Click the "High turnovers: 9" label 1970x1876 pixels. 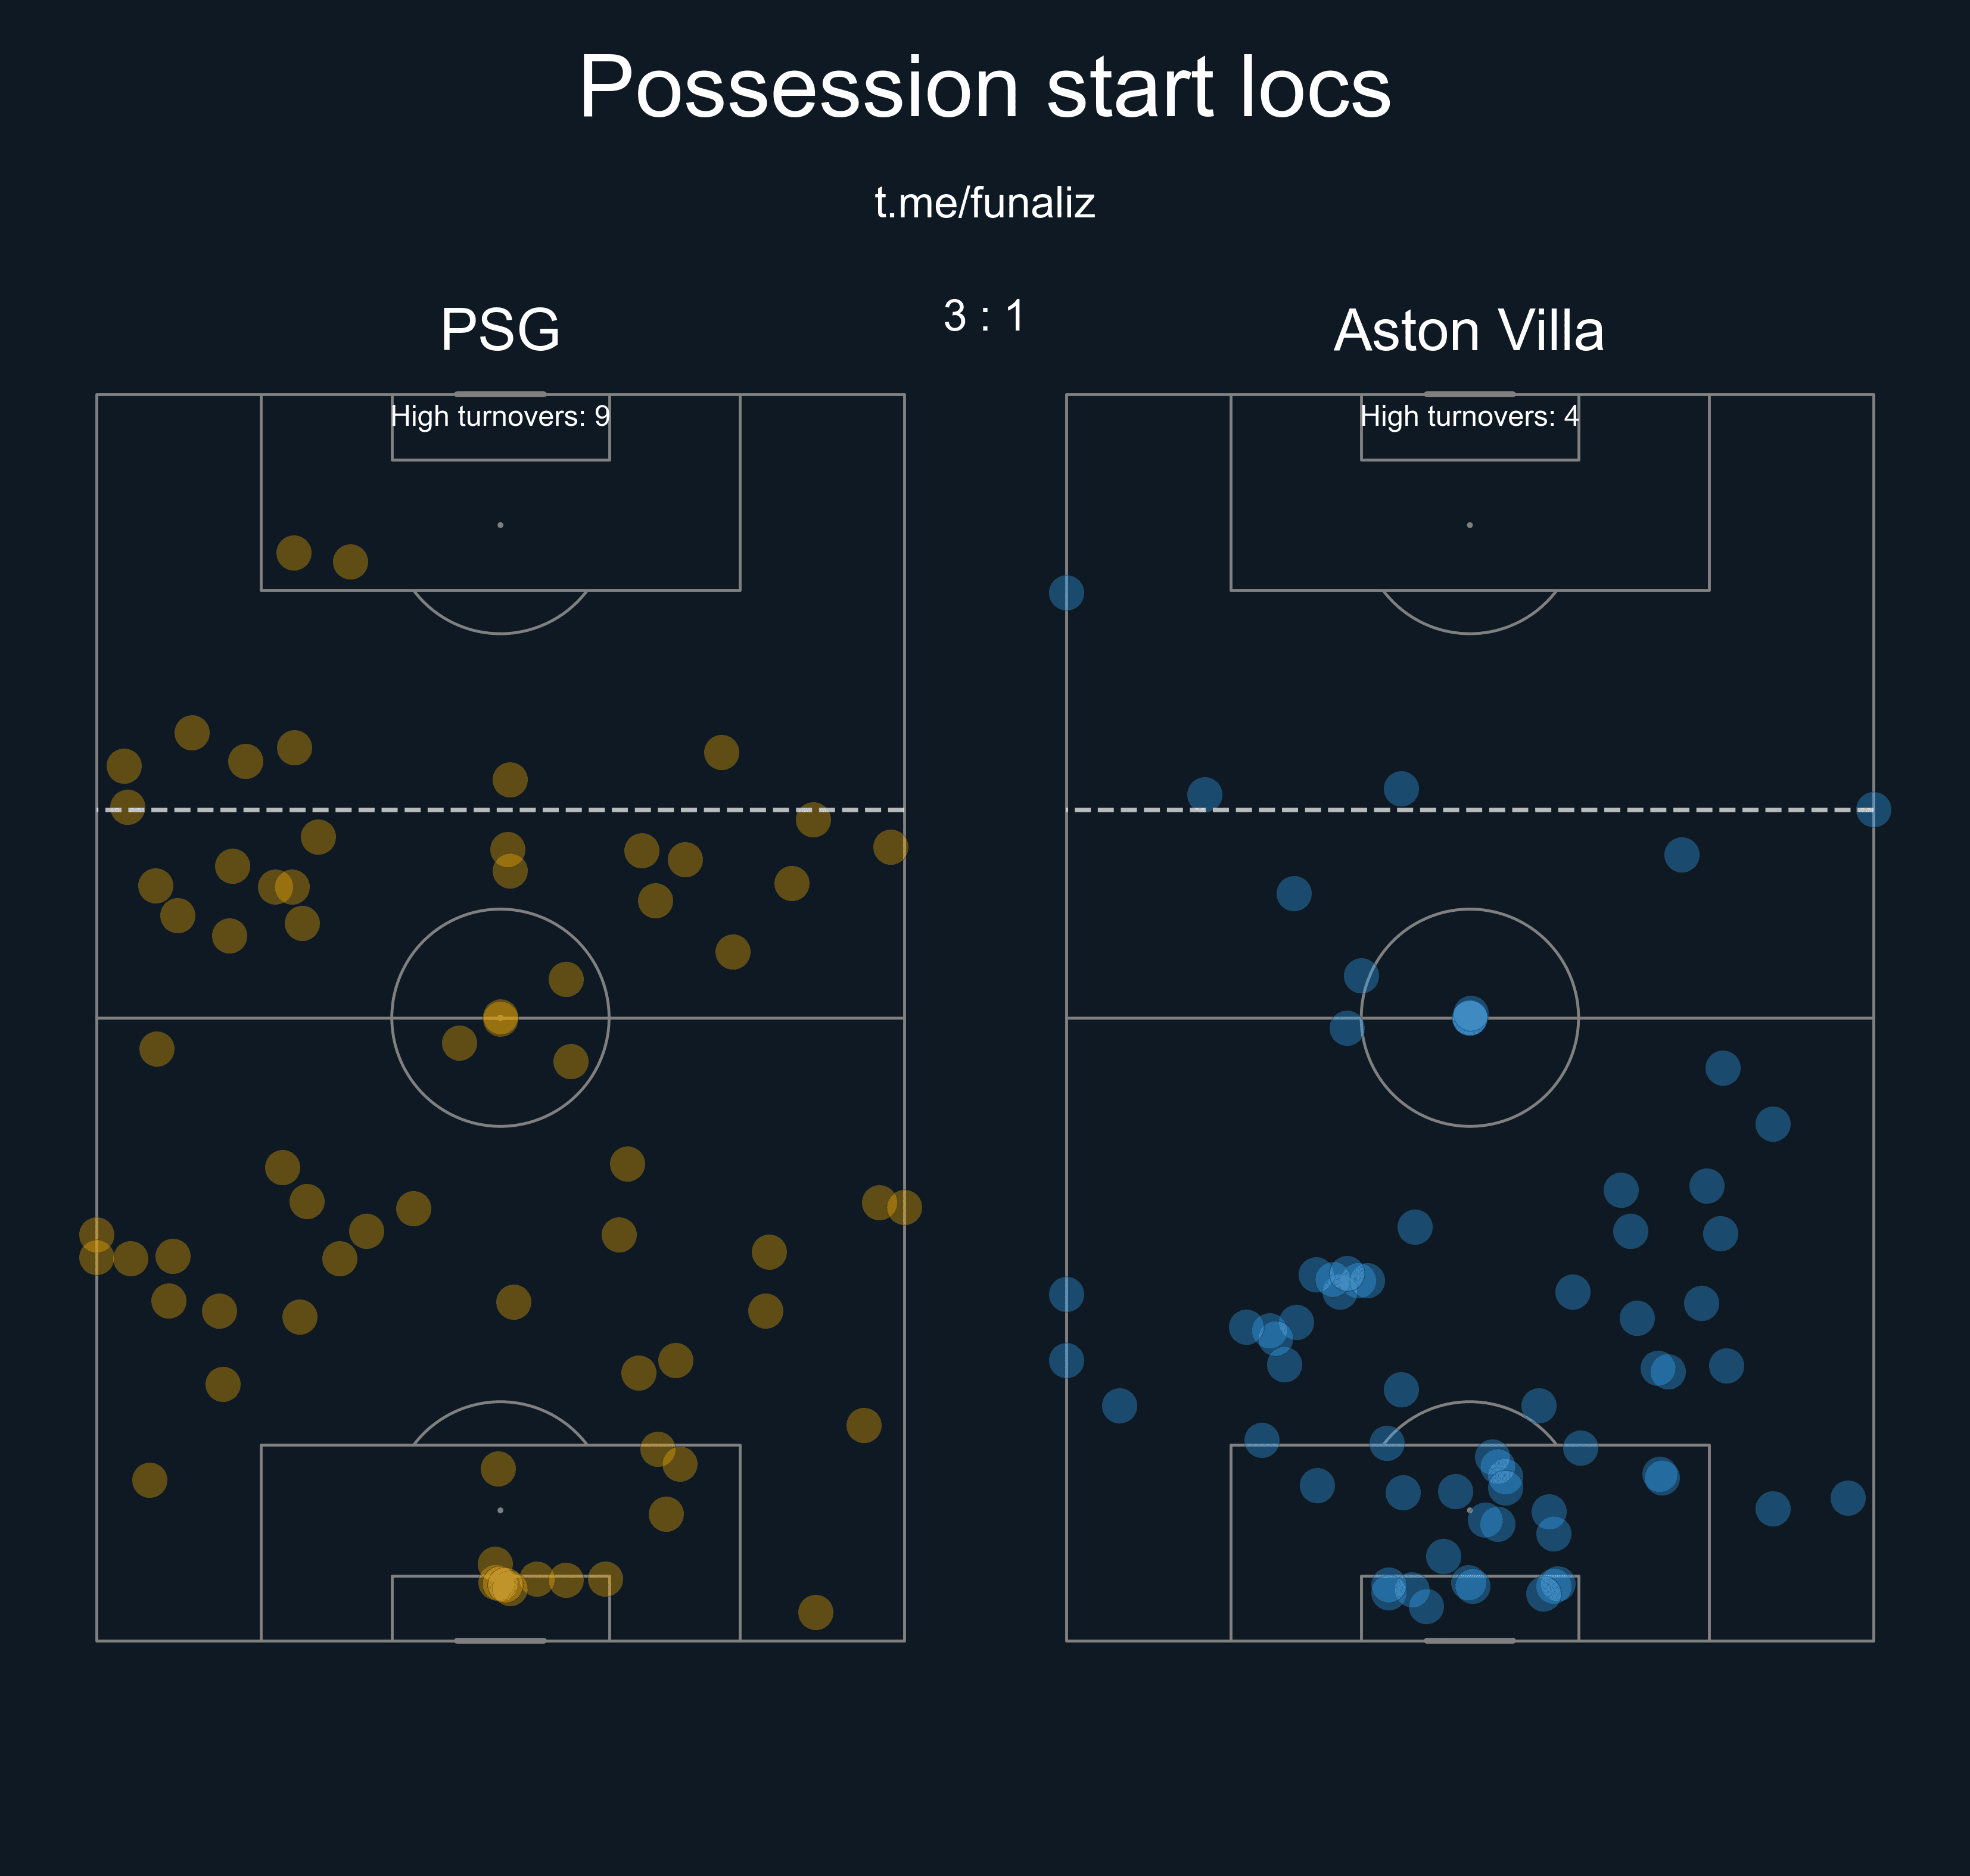click(x=500, y=416)
